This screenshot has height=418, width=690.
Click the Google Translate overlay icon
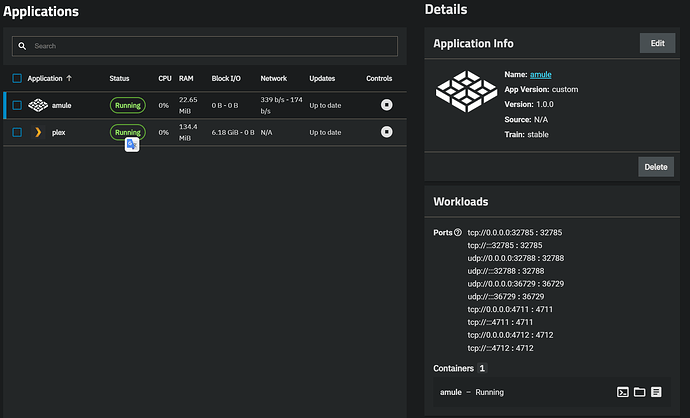pos(132,144)
